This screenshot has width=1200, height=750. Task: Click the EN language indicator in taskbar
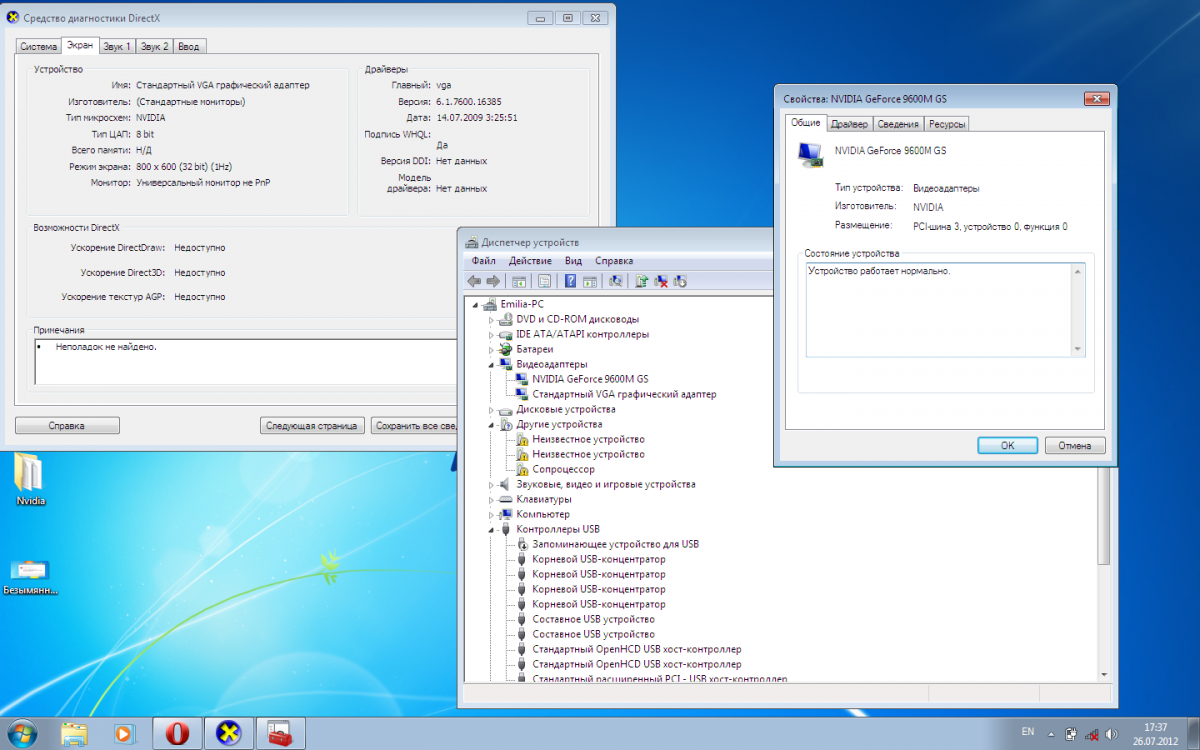[1026, 732]
